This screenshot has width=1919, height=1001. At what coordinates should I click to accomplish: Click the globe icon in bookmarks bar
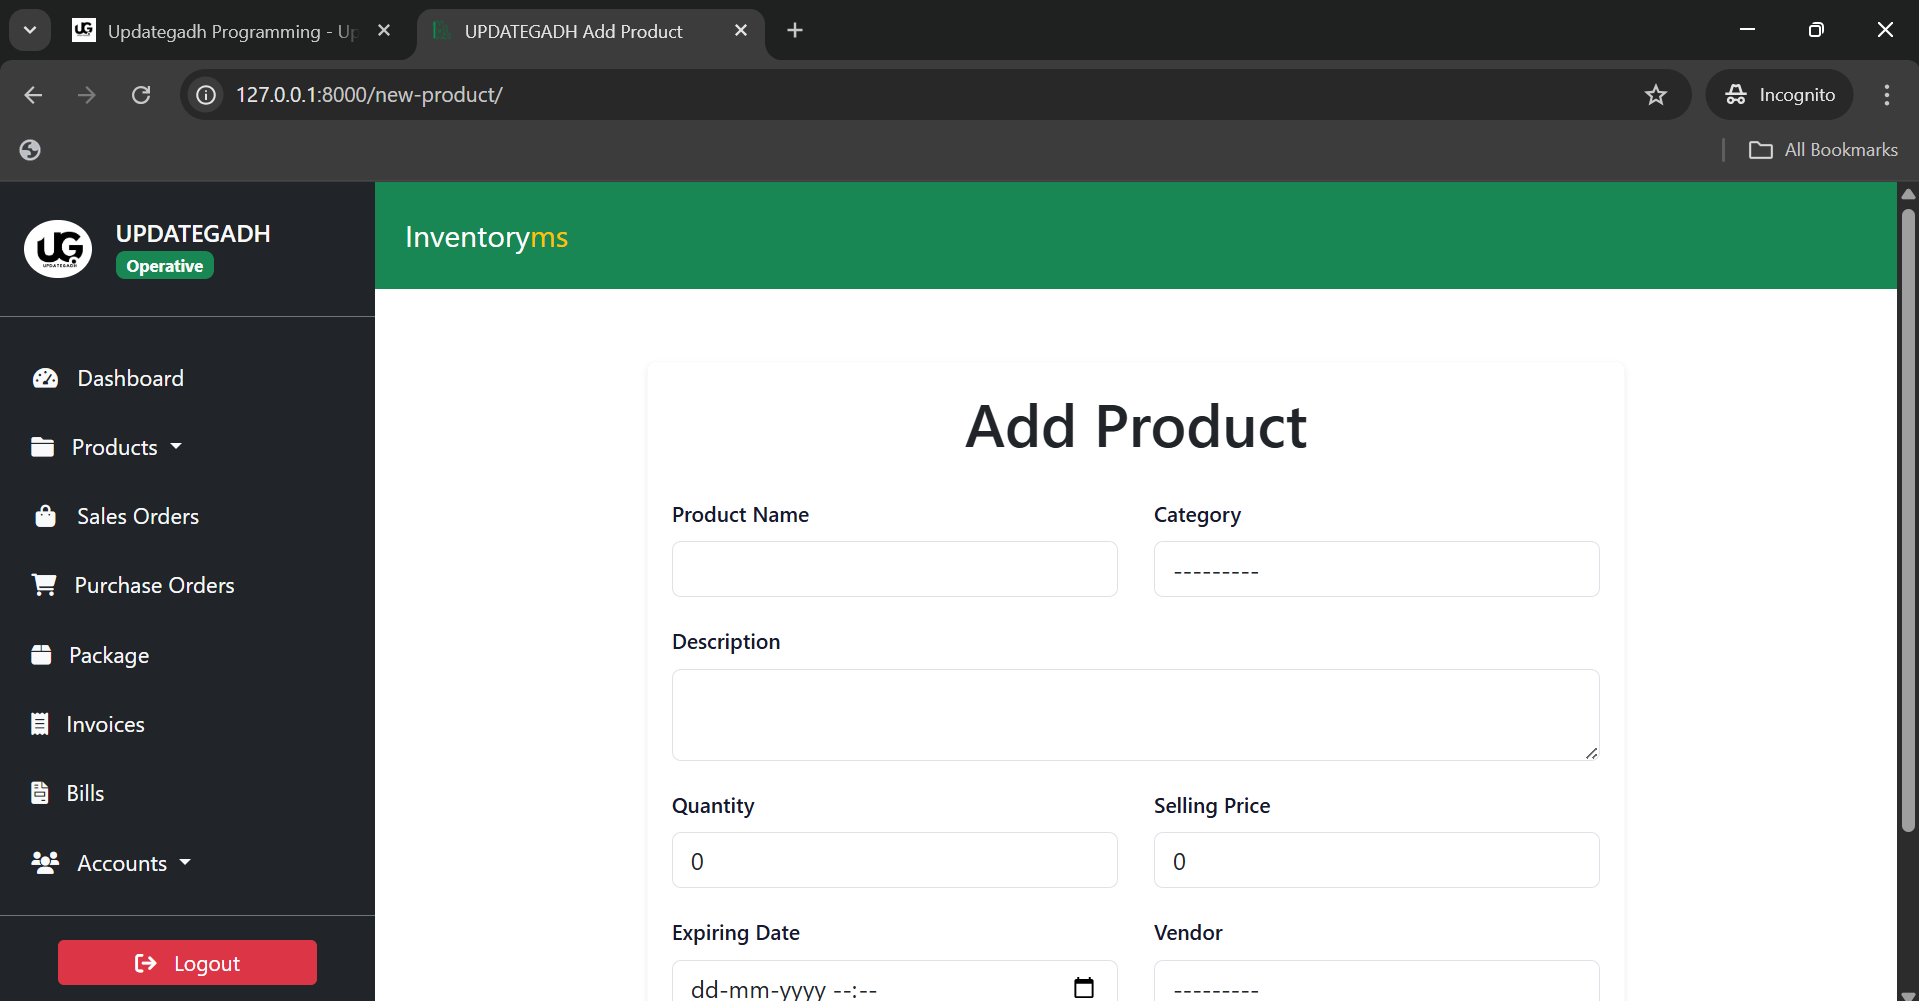(30, 150)
